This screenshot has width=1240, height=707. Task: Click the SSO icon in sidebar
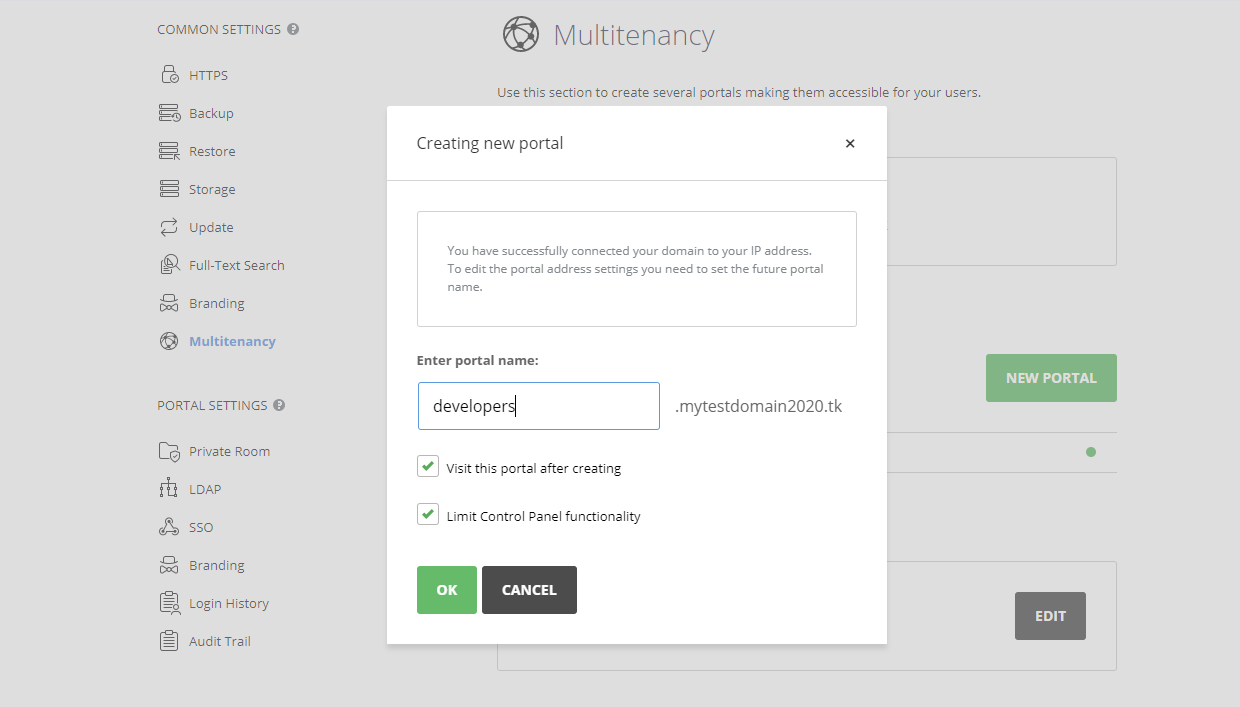click(x=169, y=527)
